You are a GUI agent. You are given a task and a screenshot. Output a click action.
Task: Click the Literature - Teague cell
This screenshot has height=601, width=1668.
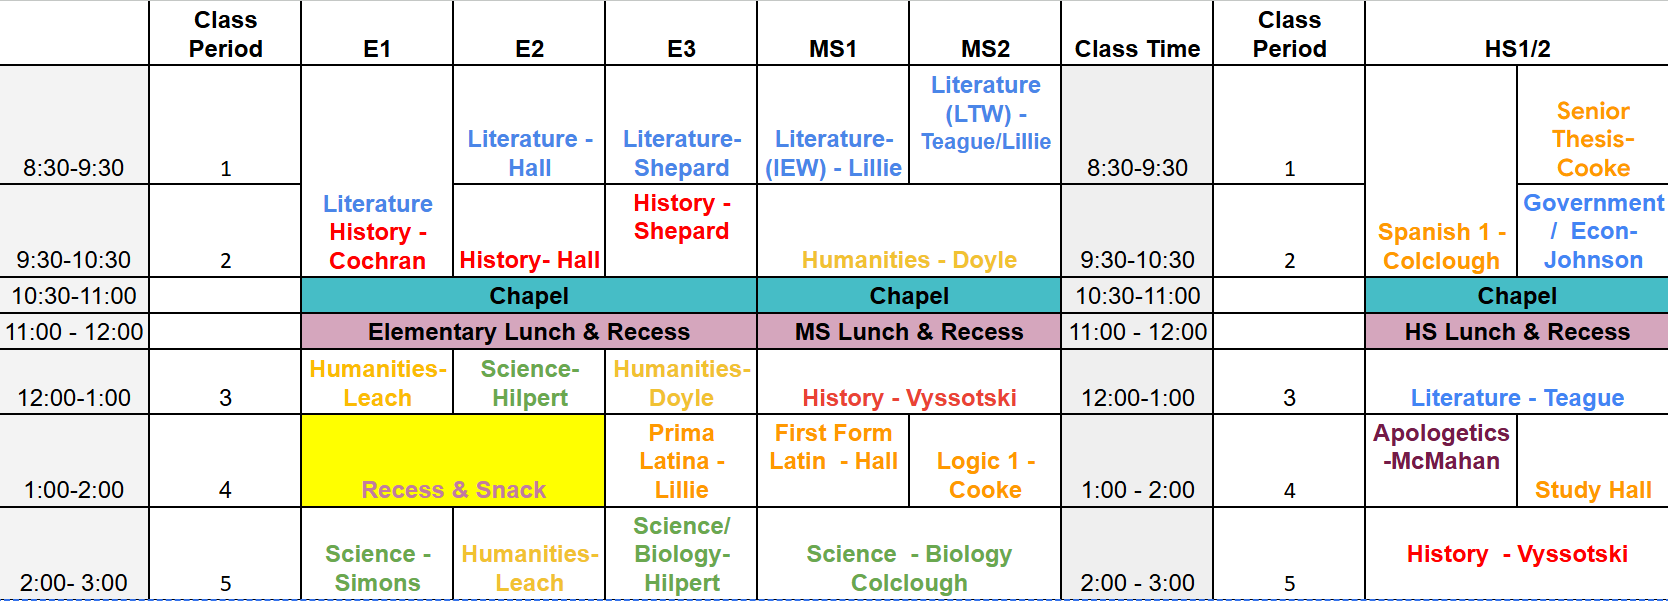tap(1517, 382)
